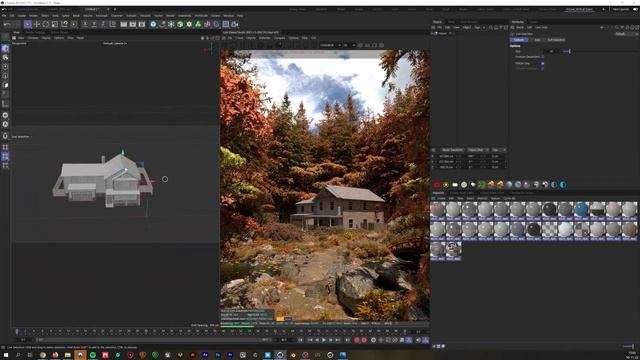Click the Key Selection circle icon in timeline
This screenshot has width=640, height=360.
coord(373,340)
